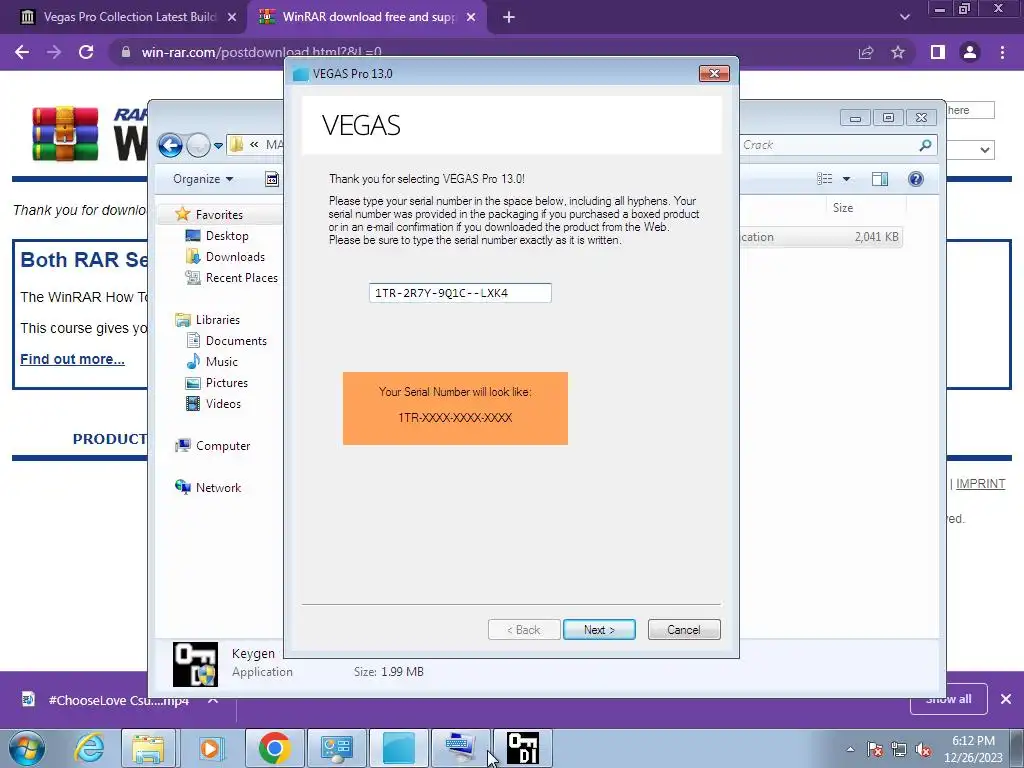Click the WinRAR books logo
The height and width of the screenshot is (768, 1024).
[x=65, y=133]
